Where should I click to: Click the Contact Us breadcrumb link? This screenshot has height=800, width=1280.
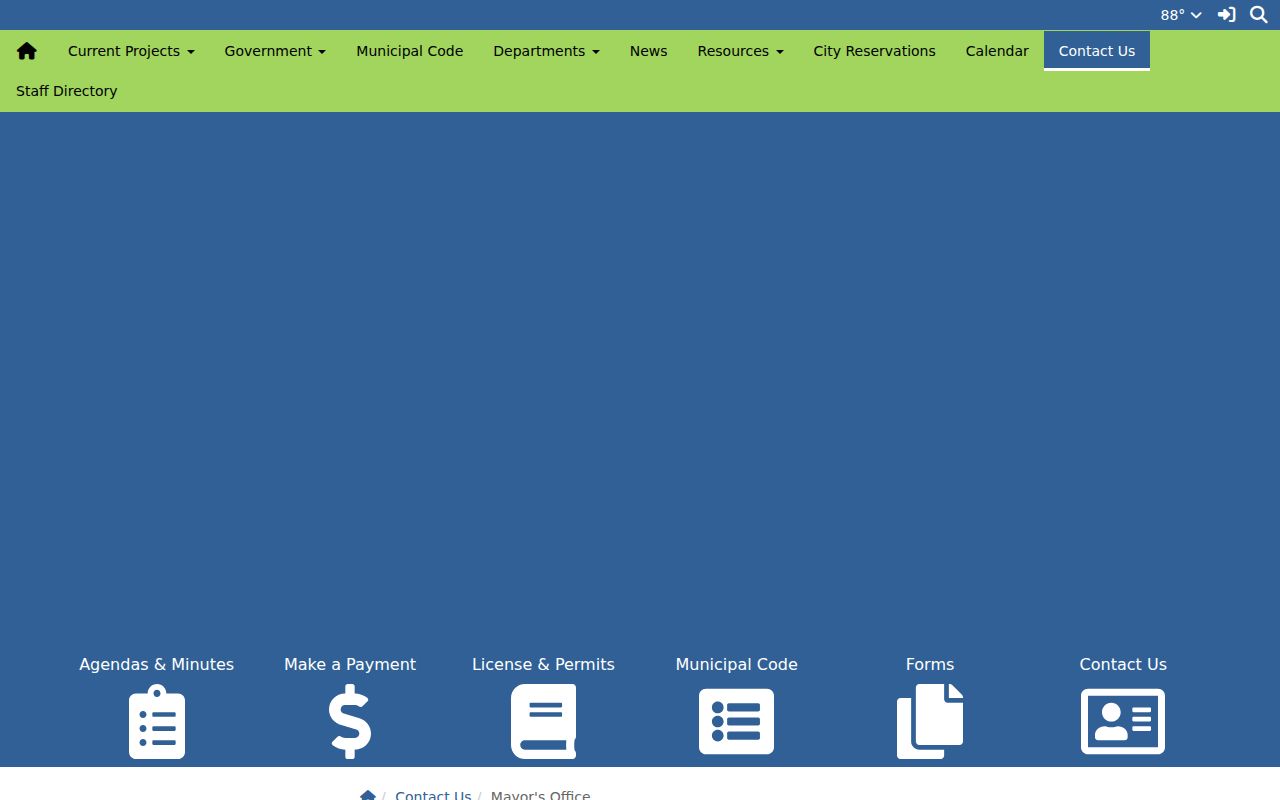click(433, 795)
